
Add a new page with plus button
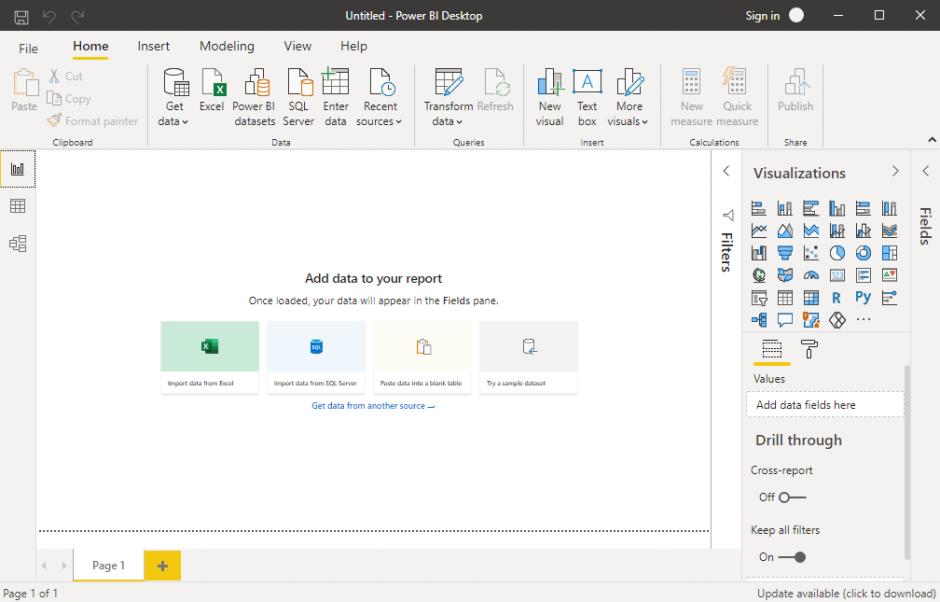(x=162, y=565)
